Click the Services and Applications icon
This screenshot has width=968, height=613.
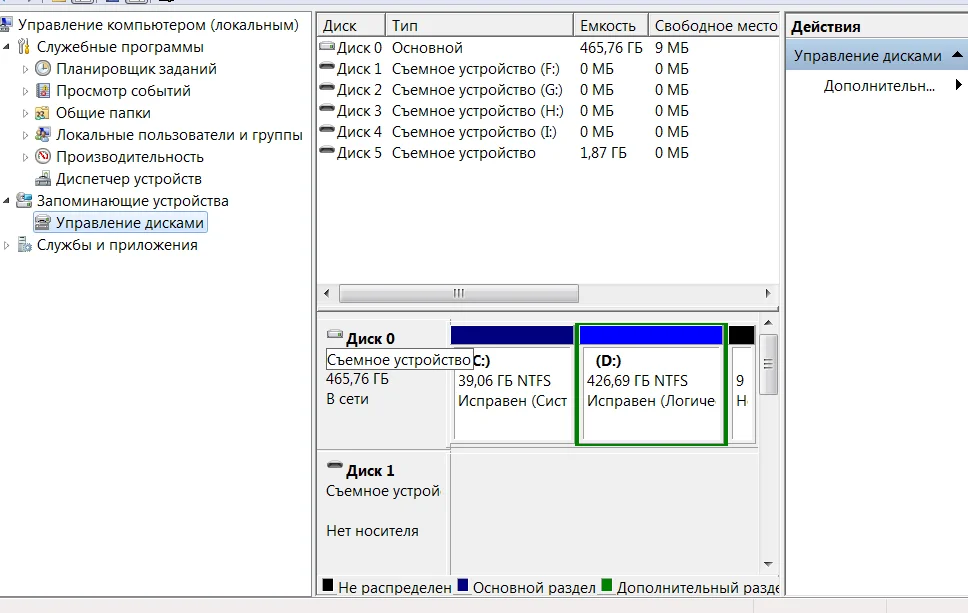click(x=23, y=245)
